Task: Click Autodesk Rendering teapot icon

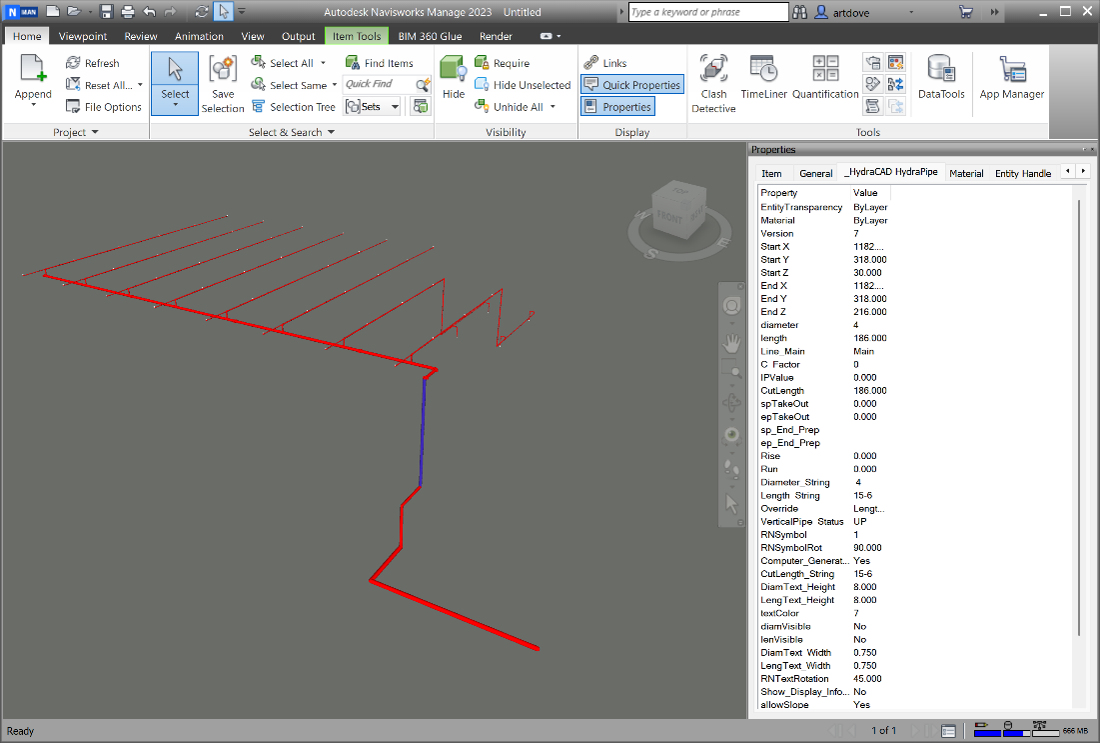Action: click(x=872, y=62)
